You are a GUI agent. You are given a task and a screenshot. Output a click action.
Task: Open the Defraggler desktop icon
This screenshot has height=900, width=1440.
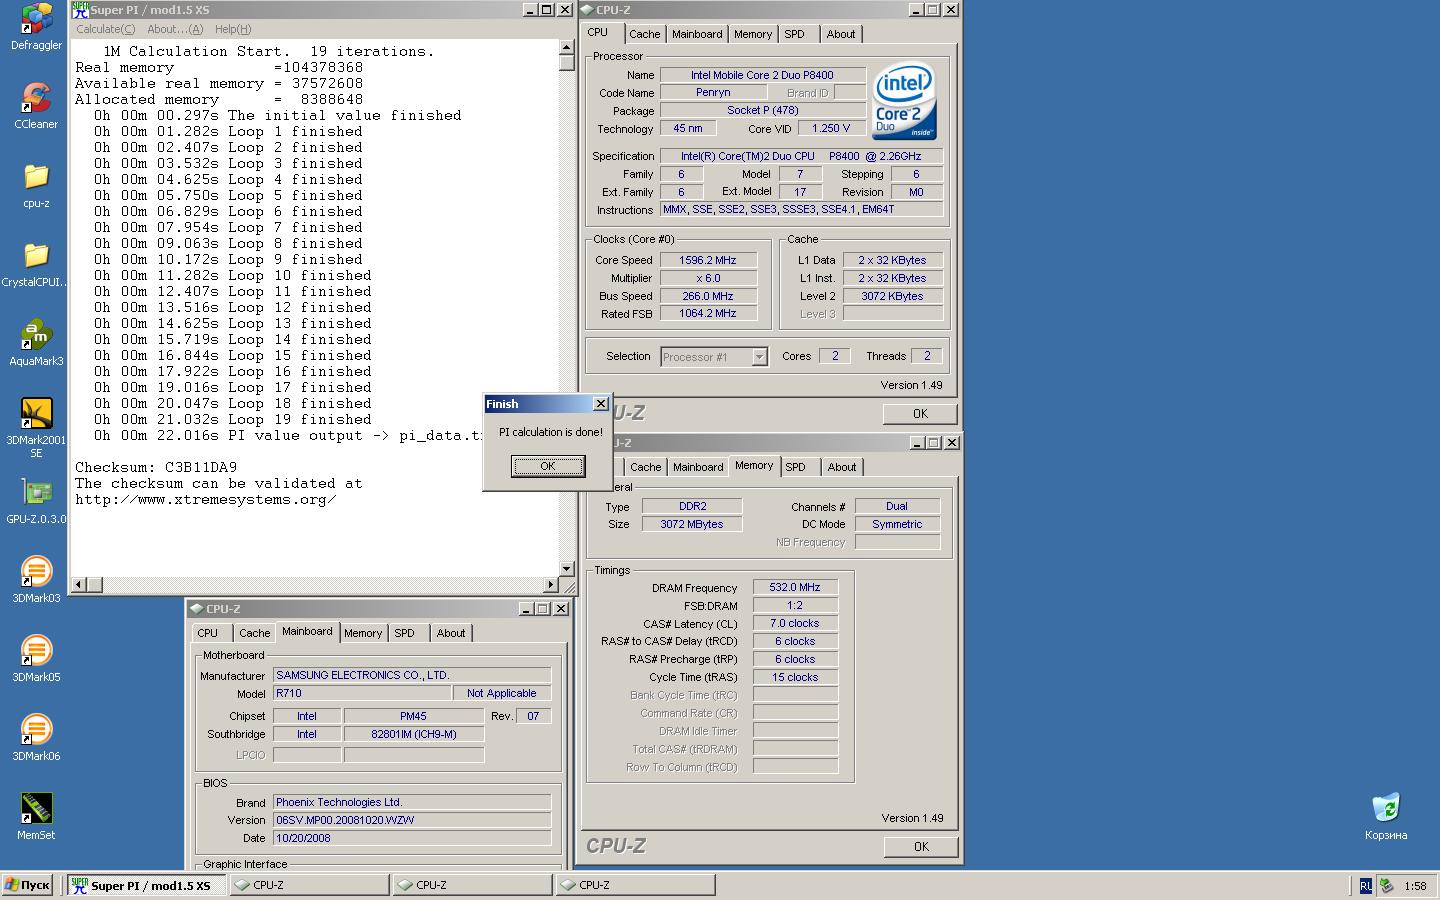(x=36, y=28)
